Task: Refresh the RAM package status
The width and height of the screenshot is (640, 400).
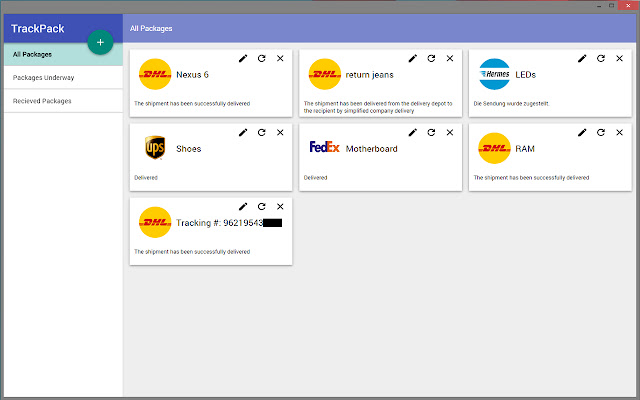Action: tap(601, 132)
